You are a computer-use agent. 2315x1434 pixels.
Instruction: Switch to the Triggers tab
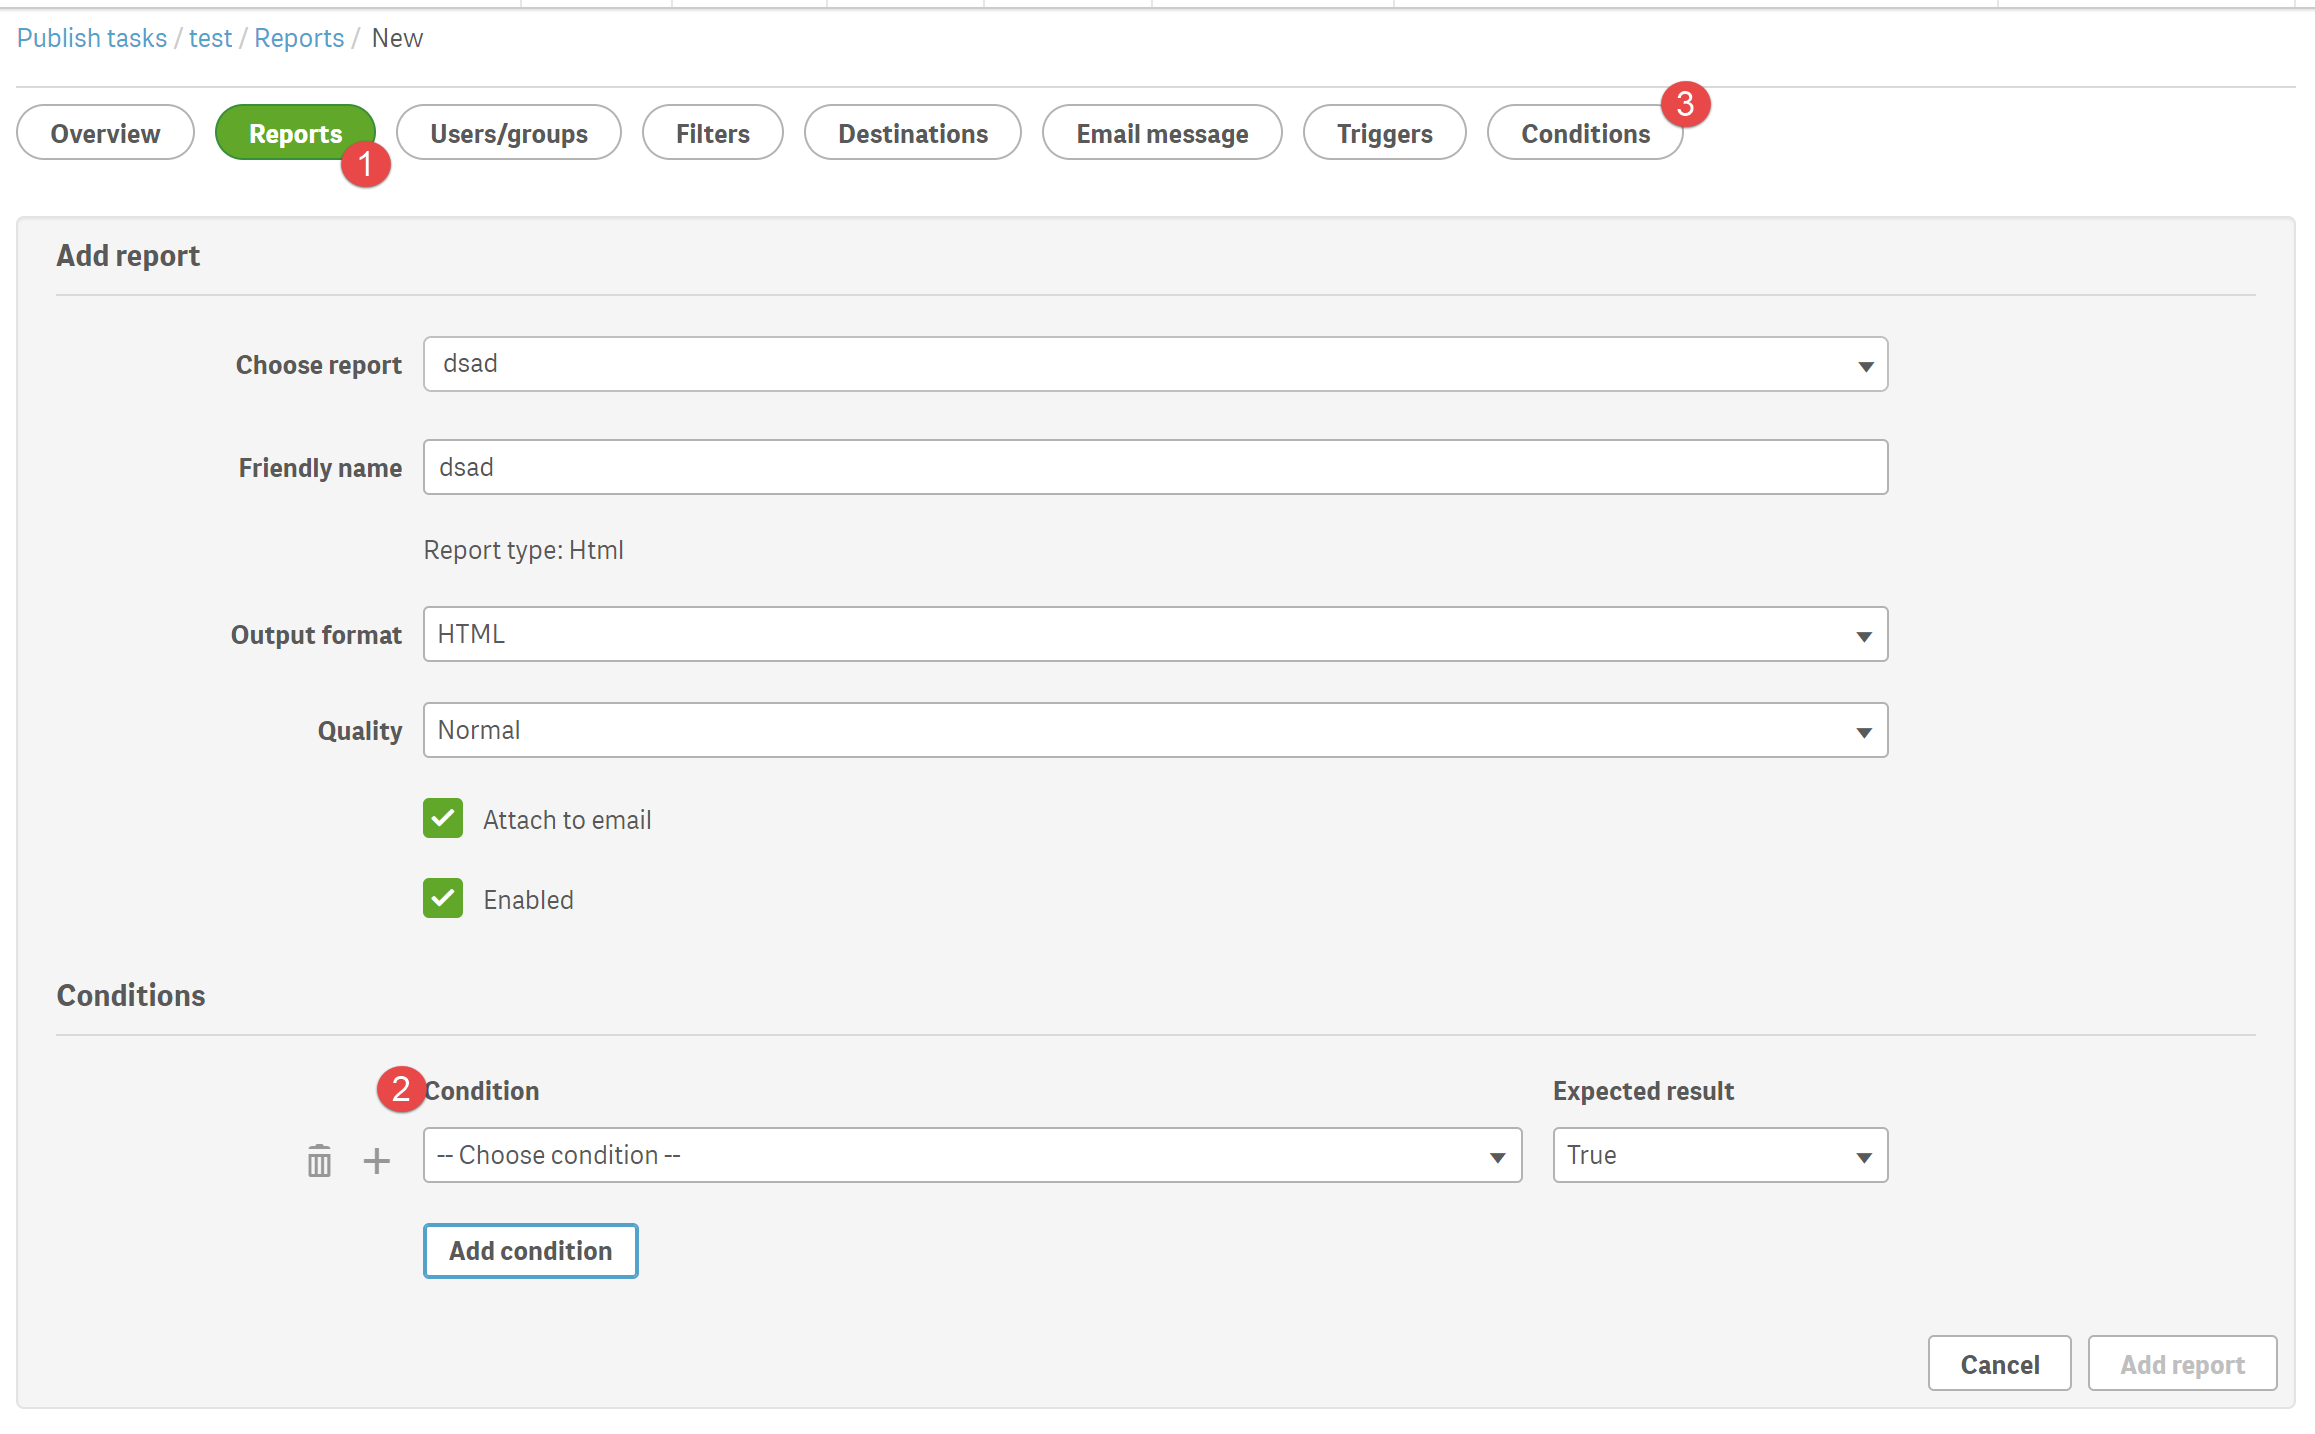click(1384, 133)
